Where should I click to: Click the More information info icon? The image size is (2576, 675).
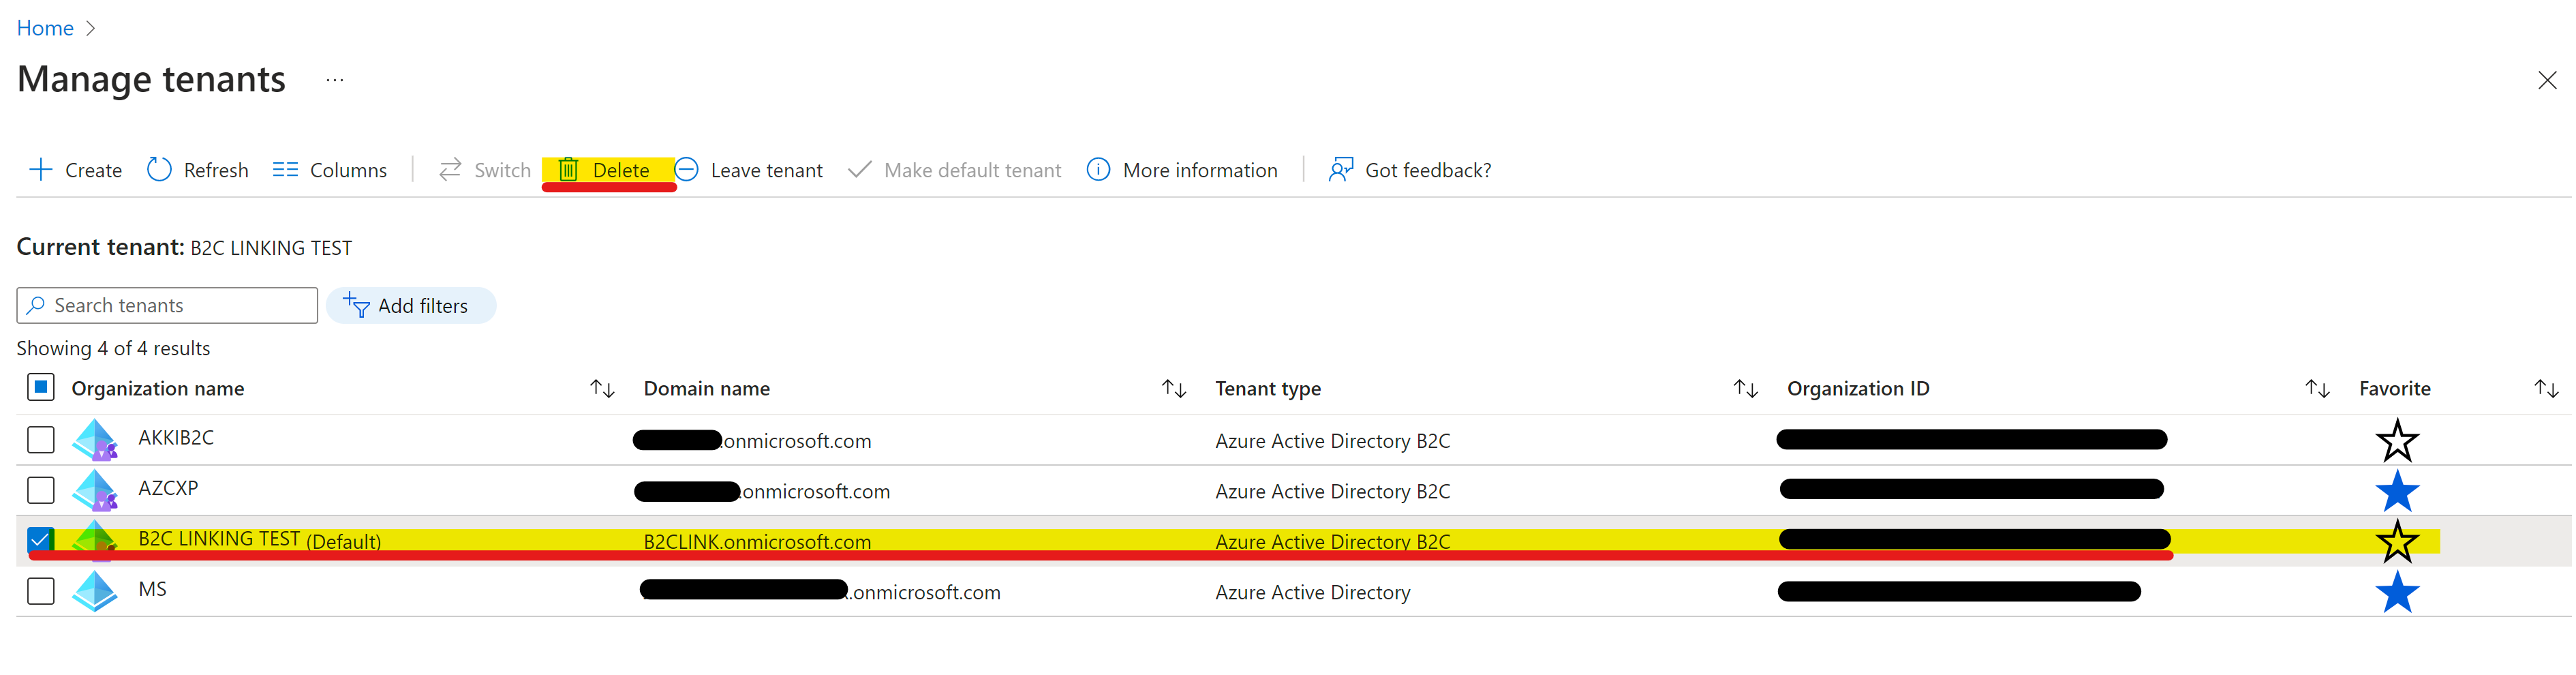click(1098, 170)
